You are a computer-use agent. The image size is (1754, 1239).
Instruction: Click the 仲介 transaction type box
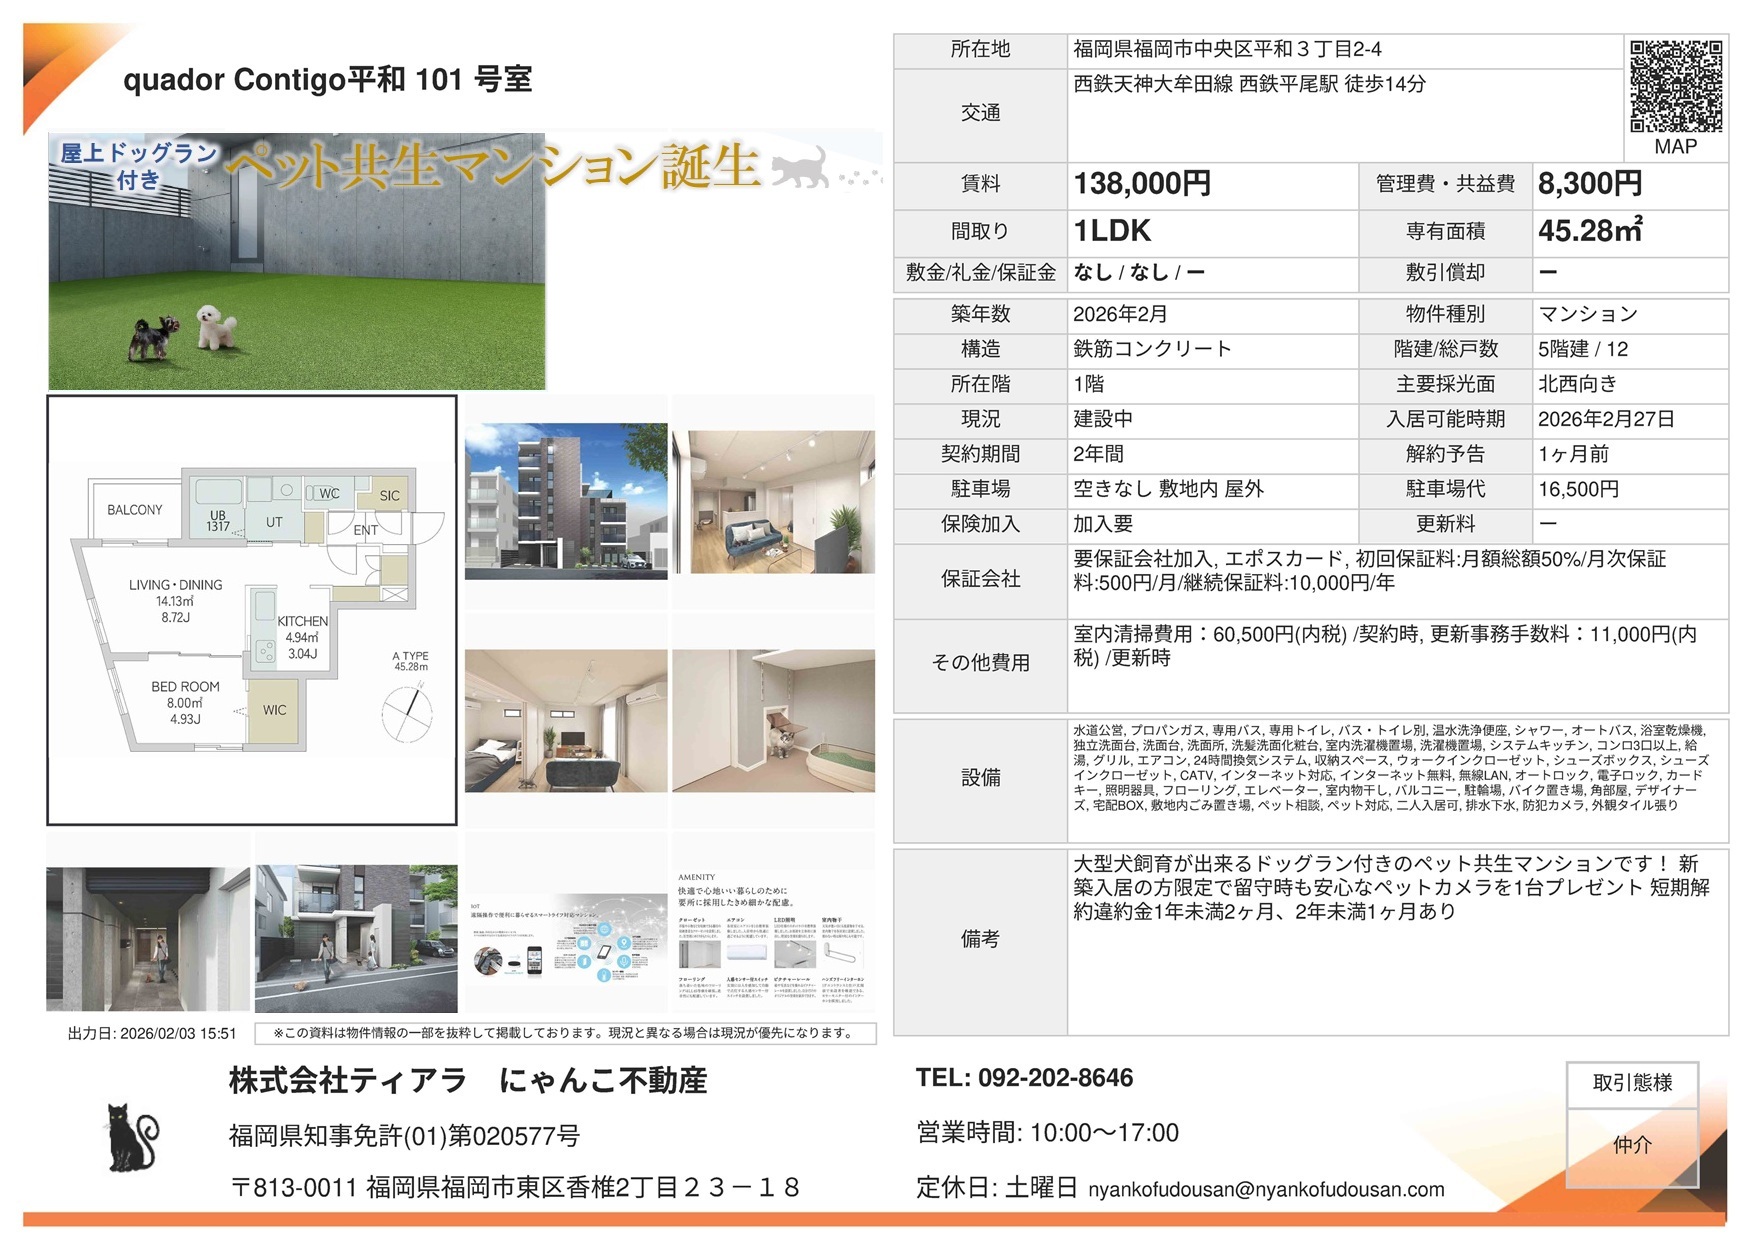point(1631,1145)
